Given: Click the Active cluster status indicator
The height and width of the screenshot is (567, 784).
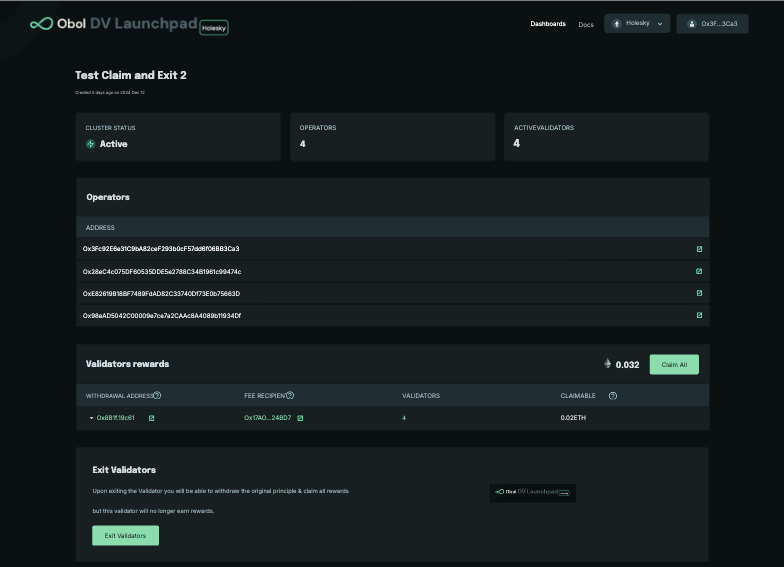Looking at the screenshot, I should point(107,144).
